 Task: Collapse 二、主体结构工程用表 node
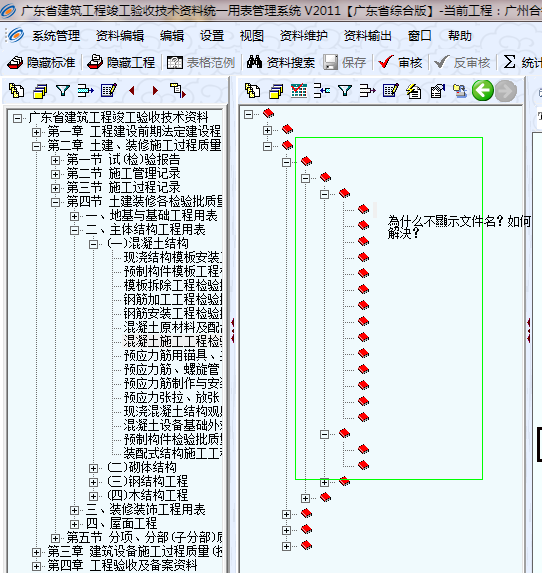tap(74, 230)
